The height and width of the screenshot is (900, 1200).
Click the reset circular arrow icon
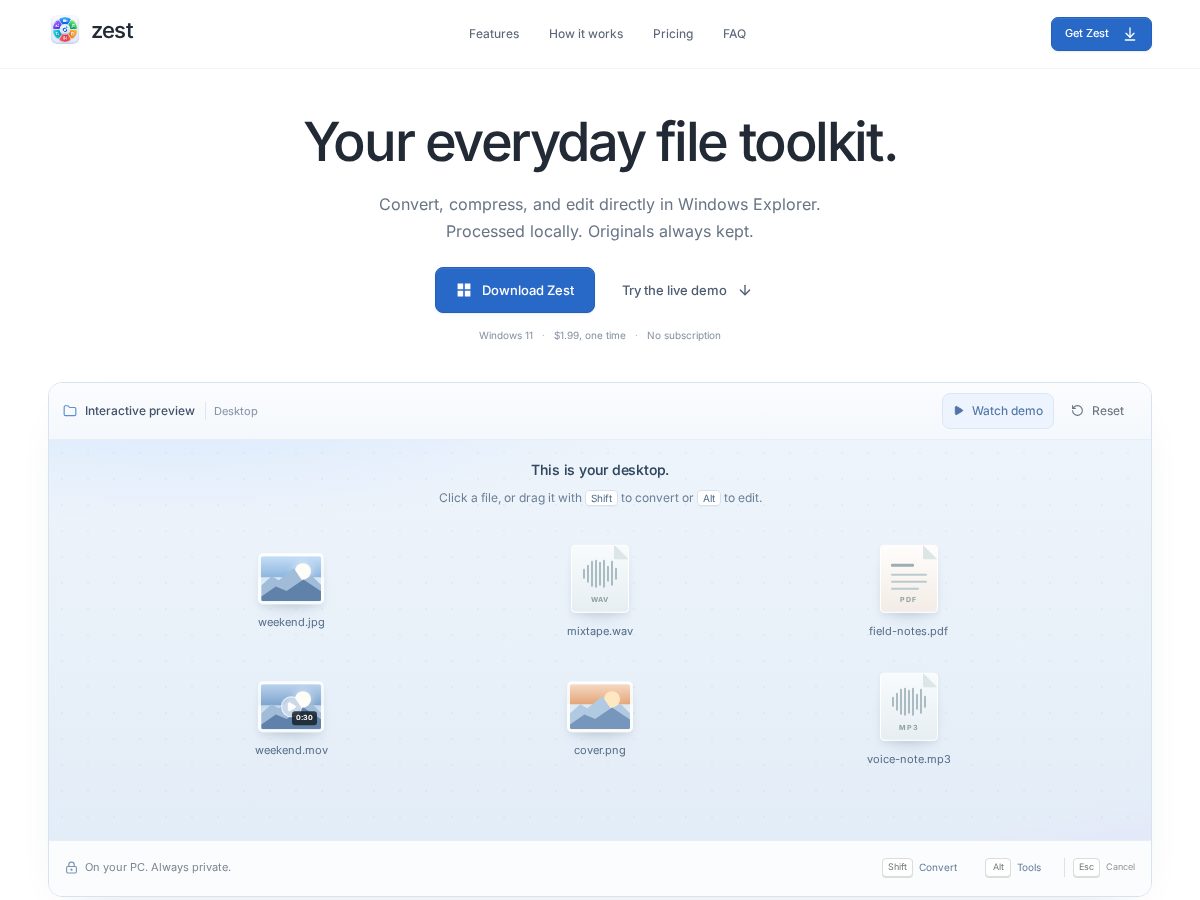pyautogui.click(x=1077, y=411)
